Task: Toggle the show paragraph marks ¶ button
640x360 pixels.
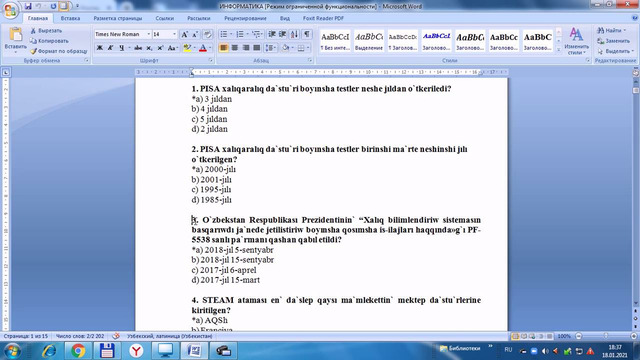Action: pos(307,34)
